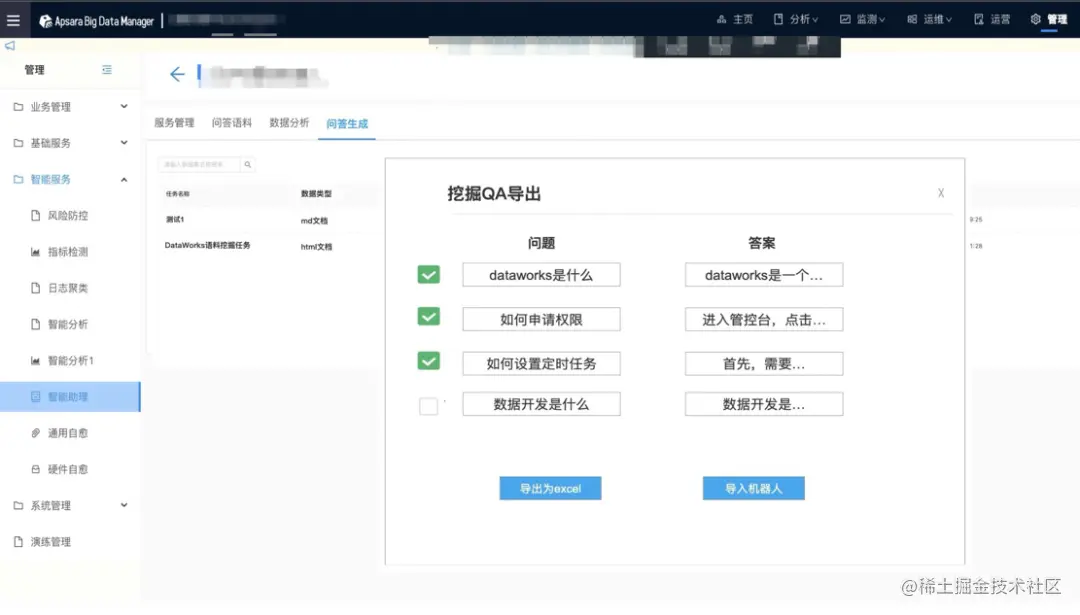Deselect the 如何申请权限 QA pair
1080x615 pixels.
[x=428, y=316]
